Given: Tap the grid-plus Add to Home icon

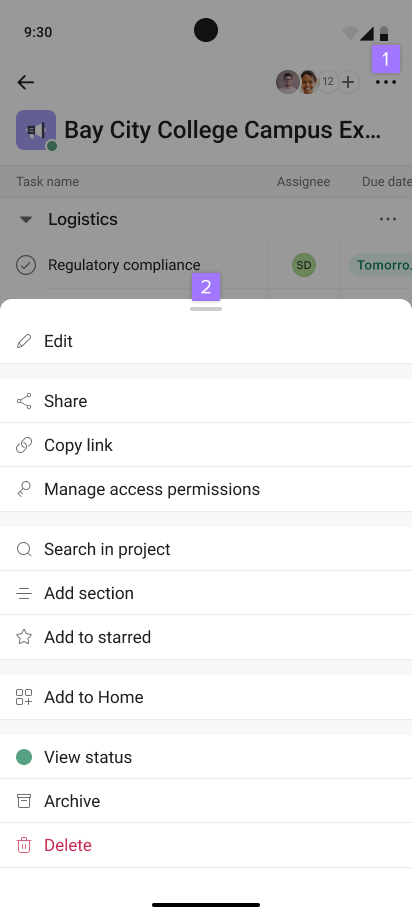Looking at the screenshot, I should (x=23, y=697).
